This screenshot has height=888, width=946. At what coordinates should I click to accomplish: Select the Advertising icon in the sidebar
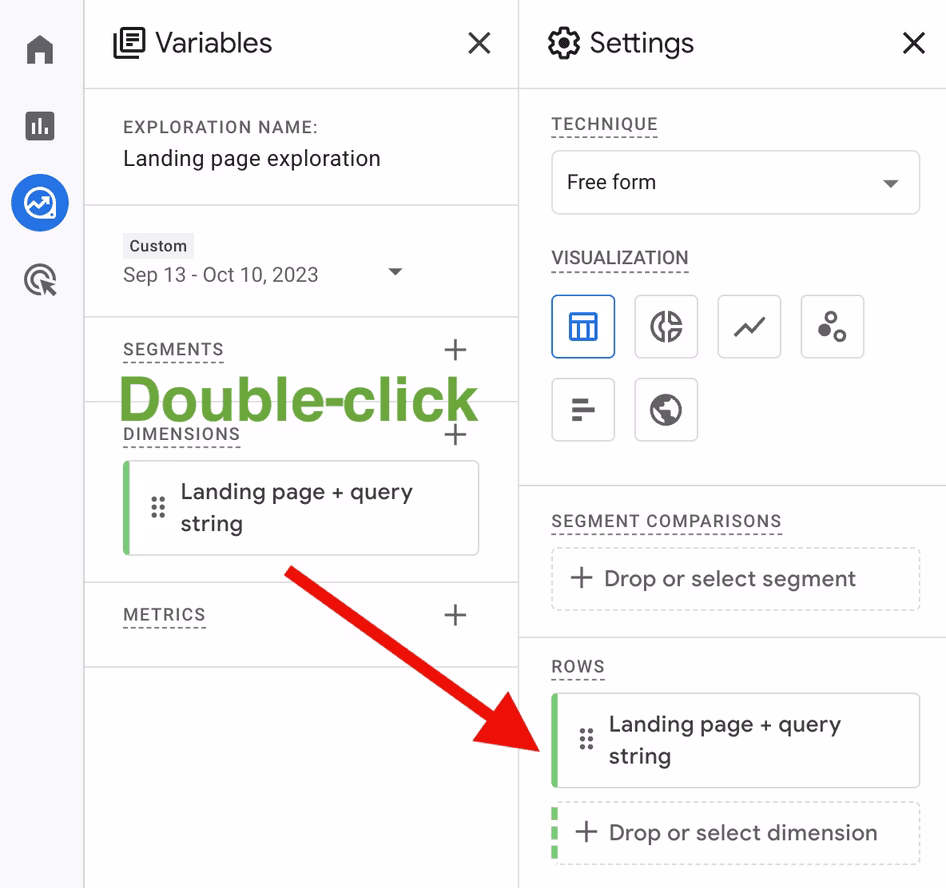pos(39,280)
